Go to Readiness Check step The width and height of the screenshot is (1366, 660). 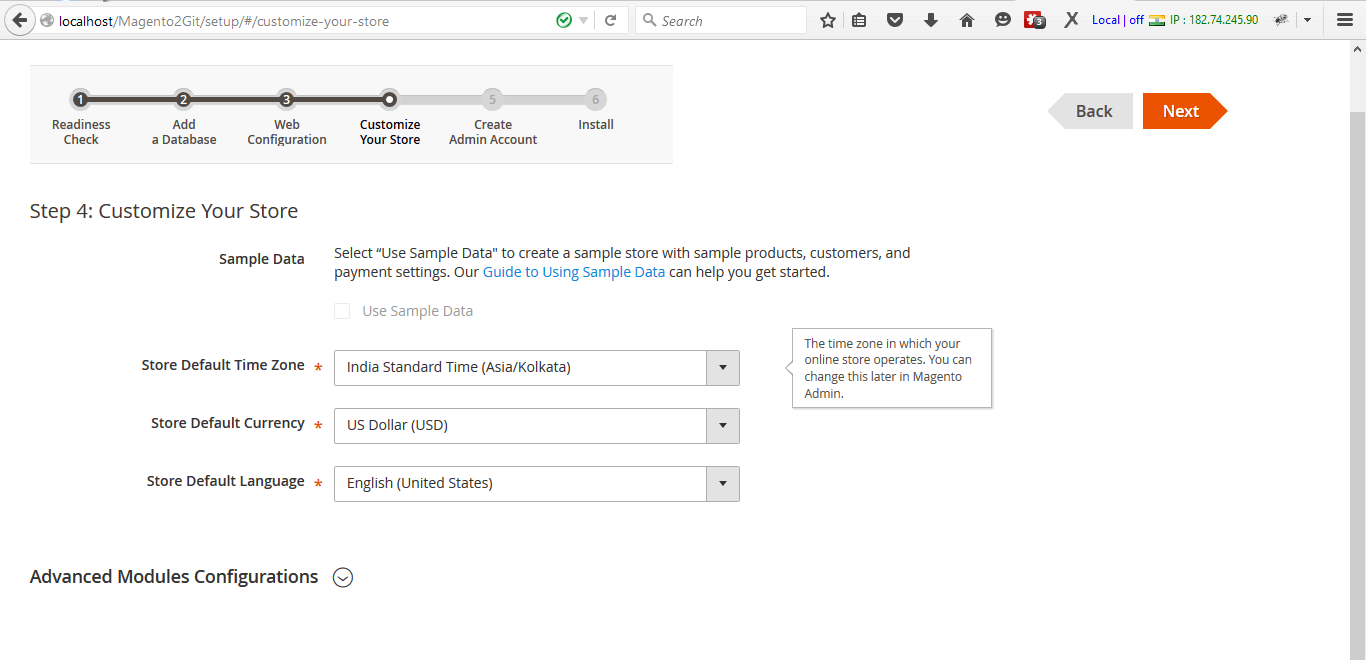[x=81, y=100]
